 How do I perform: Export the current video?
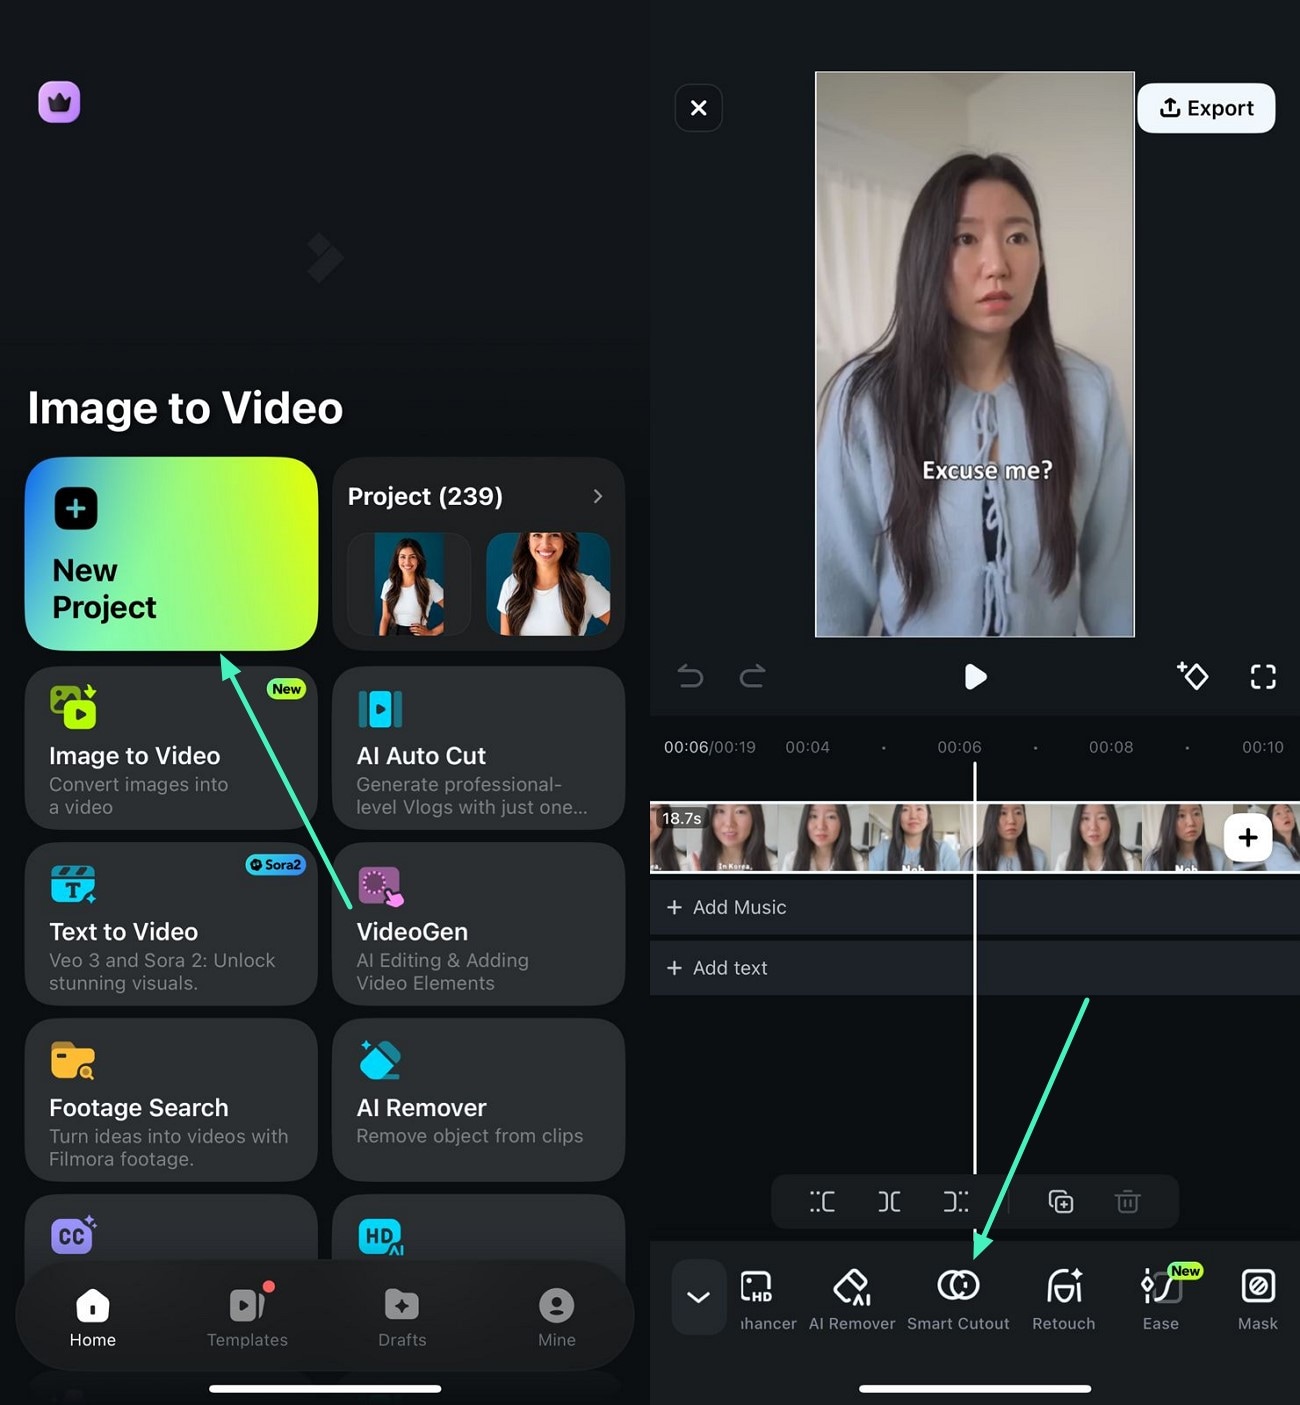1206,108
